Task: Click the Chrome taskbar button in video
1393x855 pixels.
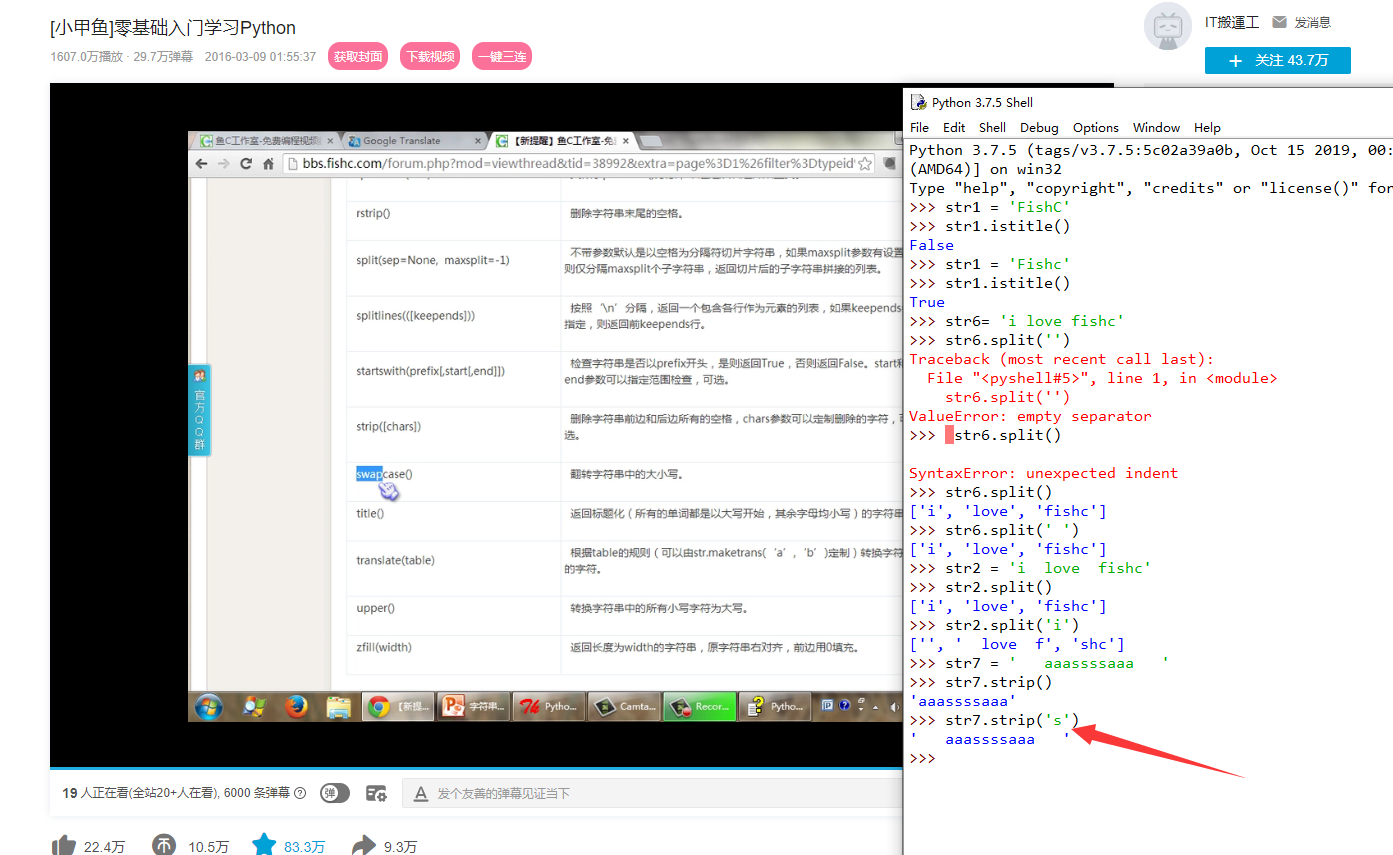Action: [398, 706]
